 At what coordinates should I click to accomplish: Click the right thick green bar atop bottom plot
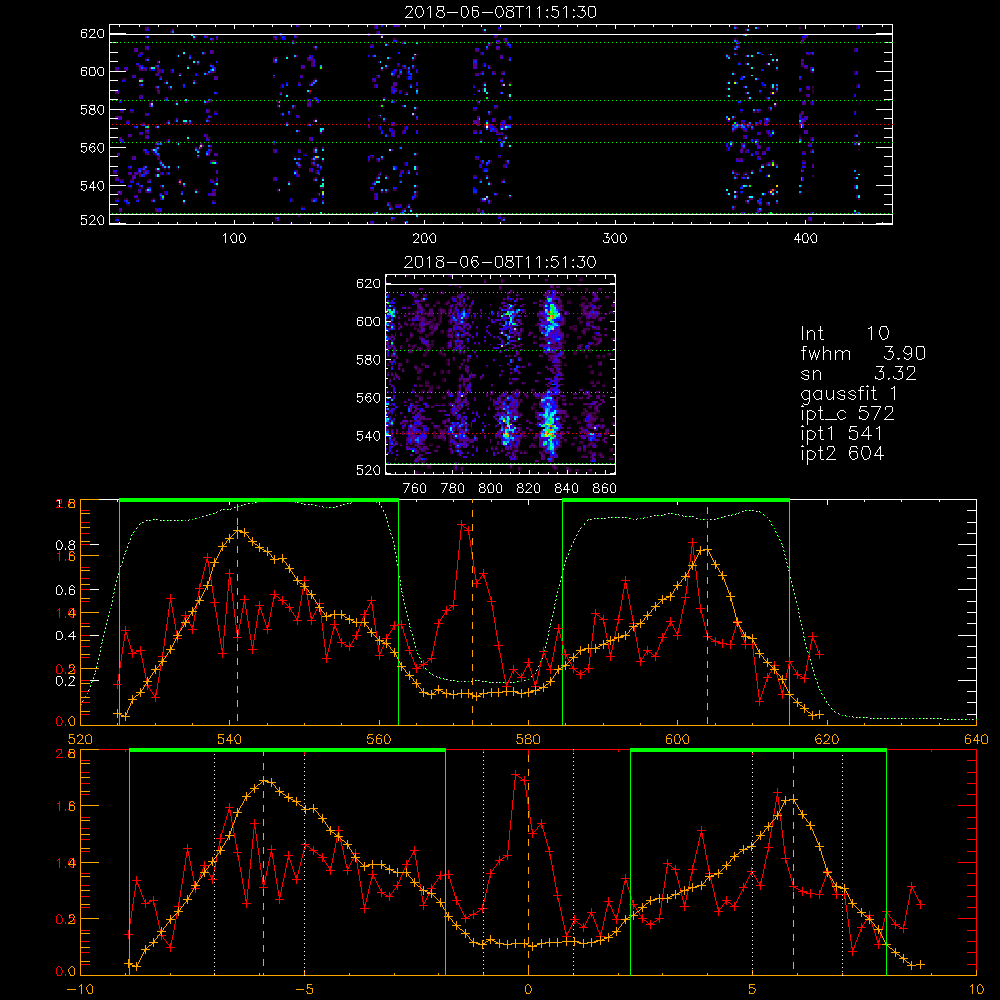[758, 751]
